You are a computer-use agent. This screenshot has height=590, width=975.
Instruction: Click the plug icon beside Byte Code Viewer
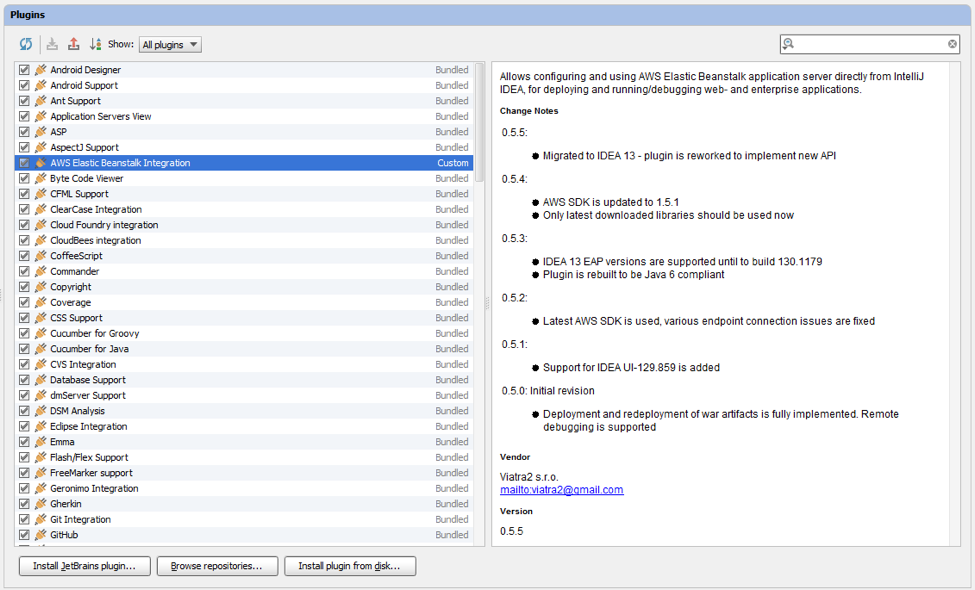point(40,178)
